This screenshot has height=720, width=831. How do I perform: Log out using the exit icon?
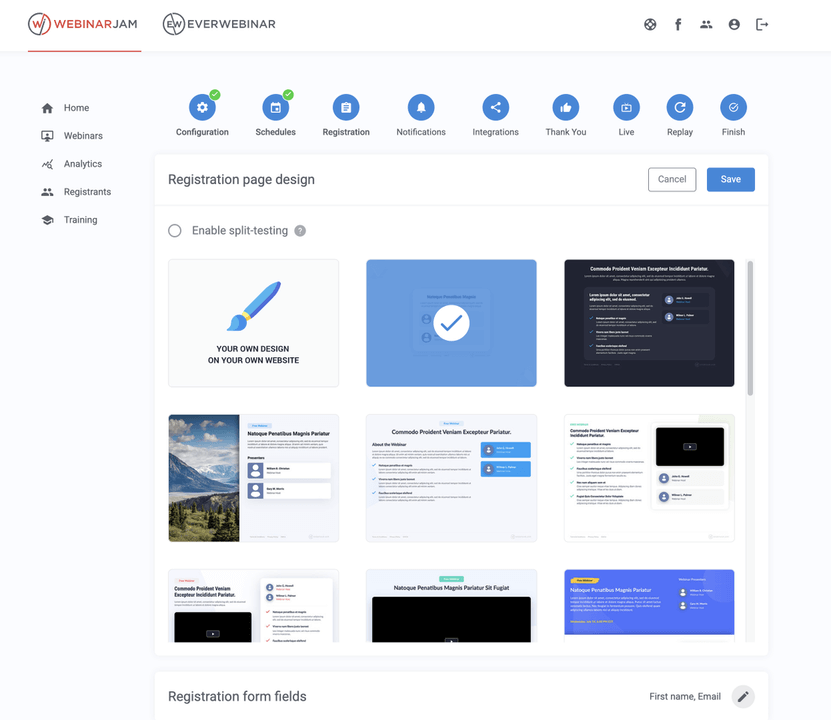(762, 24)
